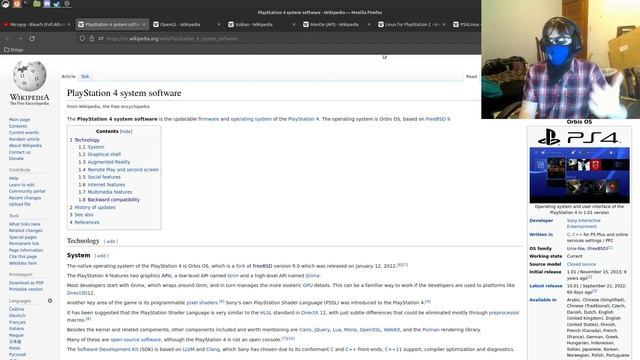Screen dimensions: 640x360
Task: Click the Wikipedia globe logo
Action: [x=29, y=76]
